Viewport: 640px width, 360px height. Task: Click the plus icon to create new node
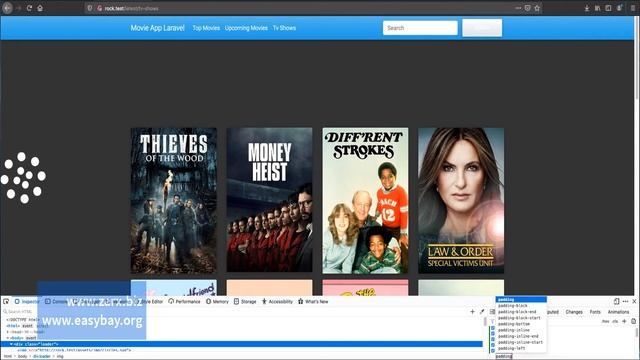[x=472, y=312]
